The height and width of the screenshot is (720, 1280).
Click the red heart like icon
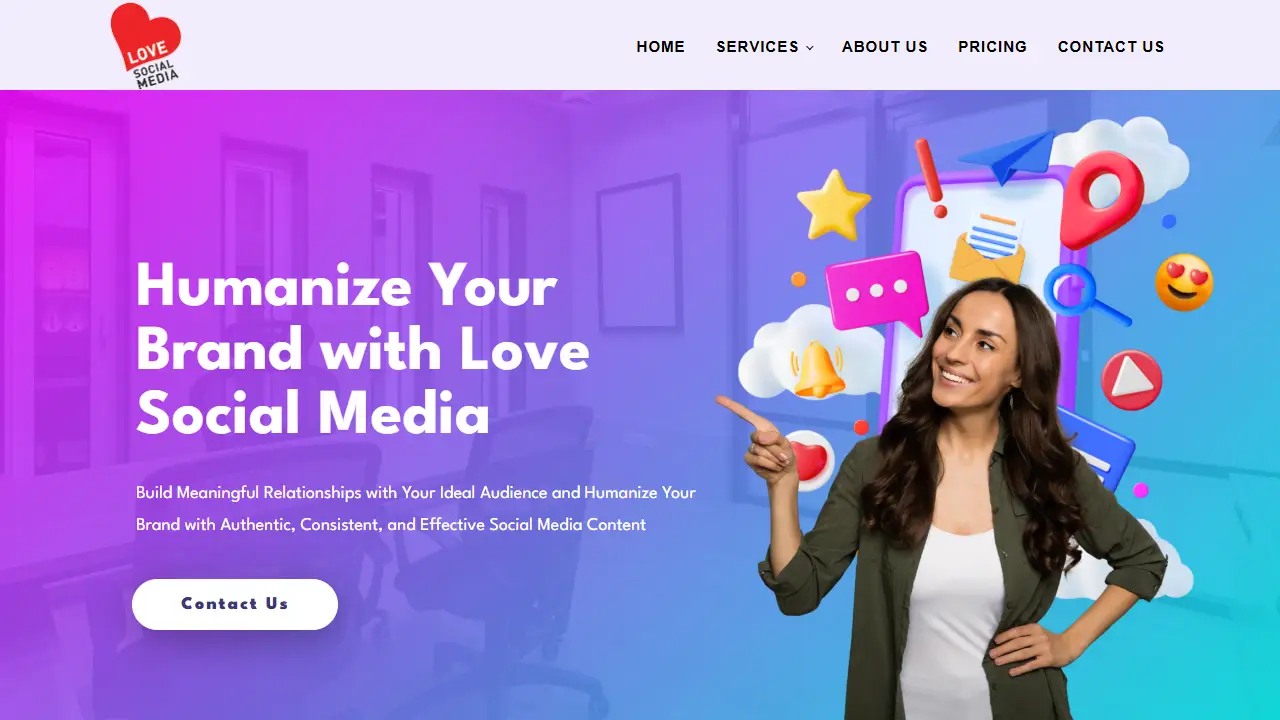[808, 461]
